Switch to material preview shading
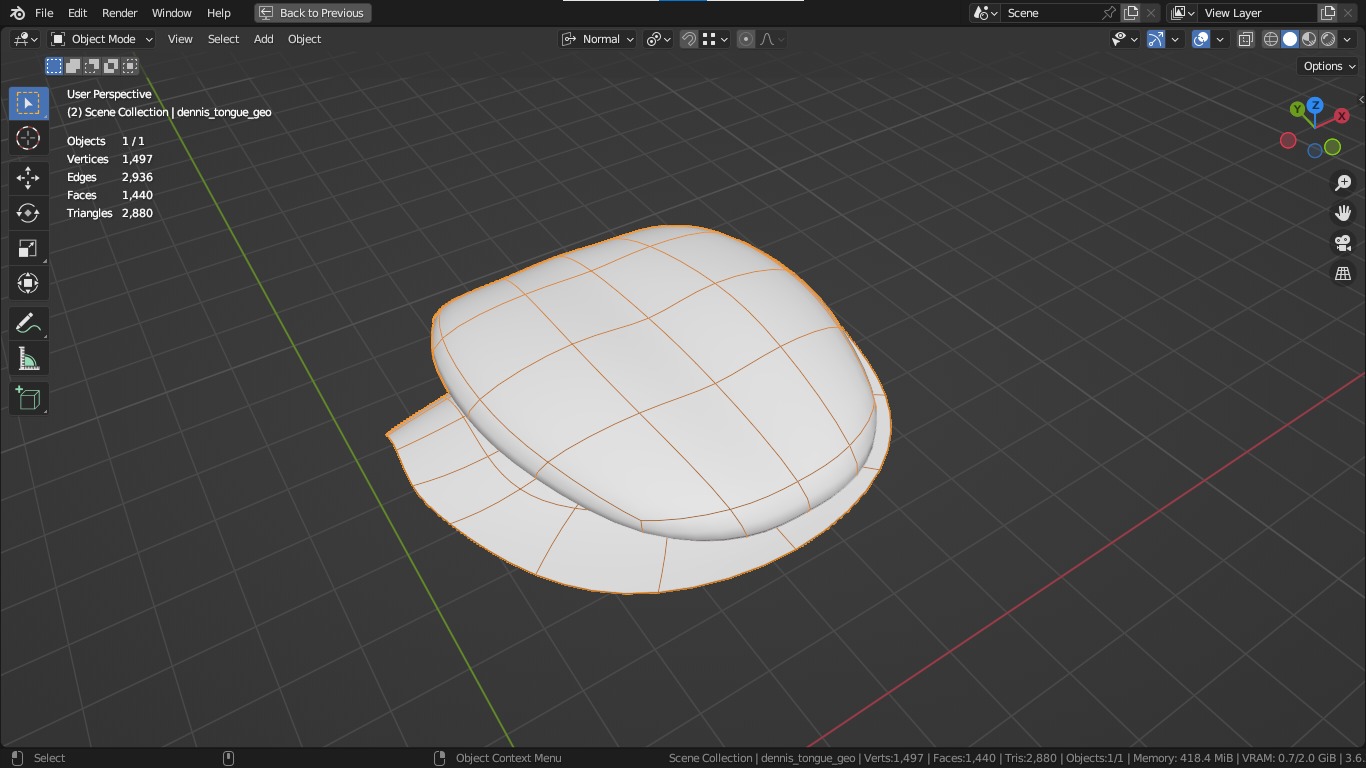The height and width of the screenshot is (768, 1366). tap(1309, 39)
